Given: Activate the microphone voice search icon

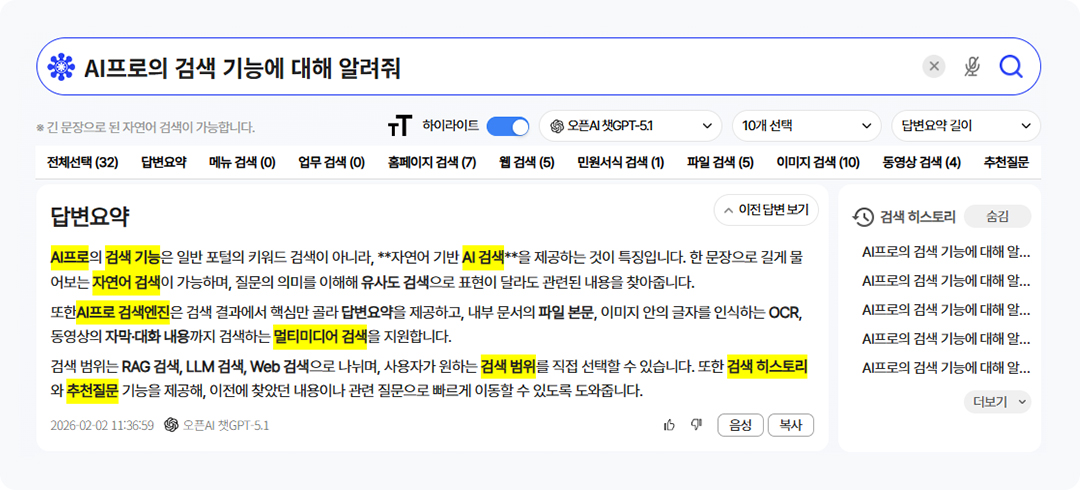Looking at the screenshot, I should pos(971,67).
